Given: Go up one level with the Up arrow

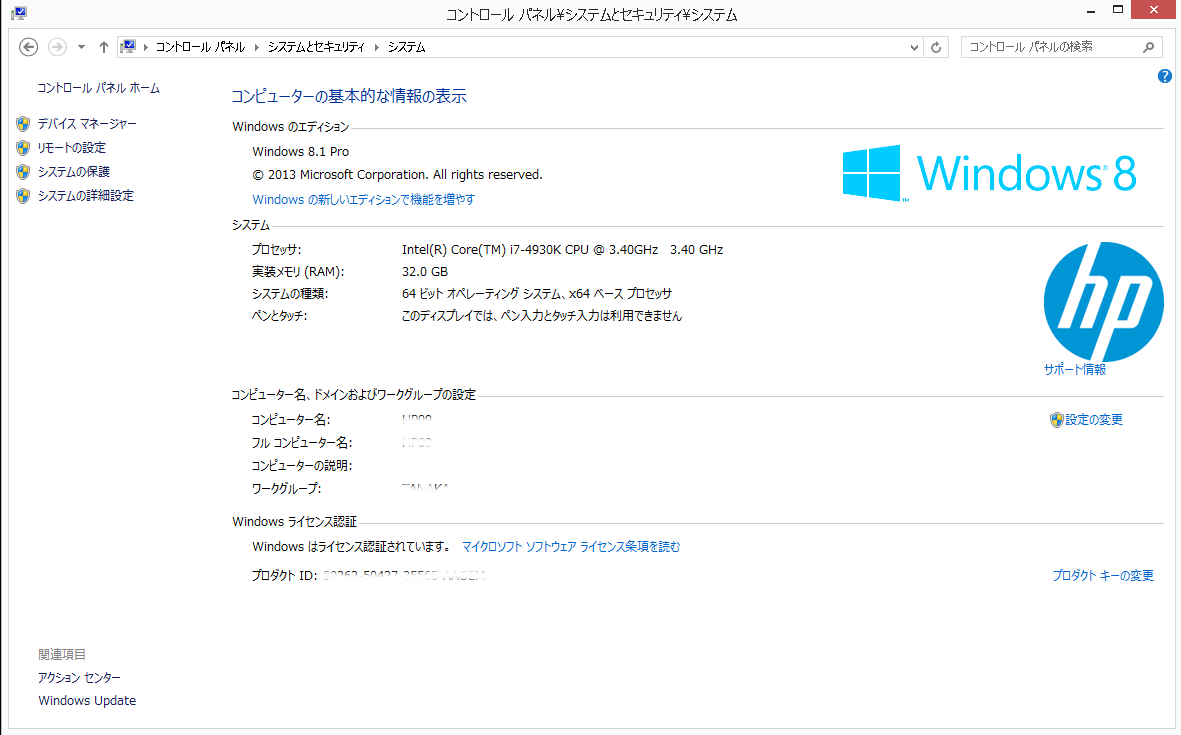Looking at the screenshot, I should coord(104,47).
